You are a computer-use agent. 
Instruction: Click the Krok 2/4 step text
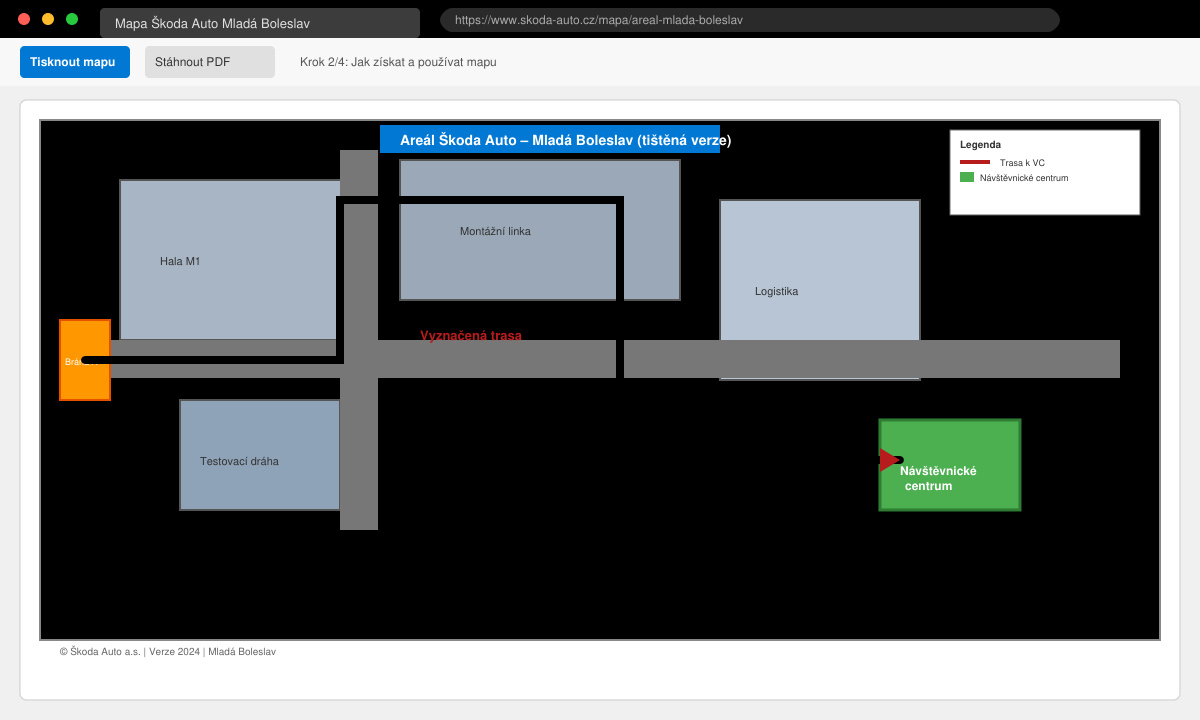tap(398, 62)
